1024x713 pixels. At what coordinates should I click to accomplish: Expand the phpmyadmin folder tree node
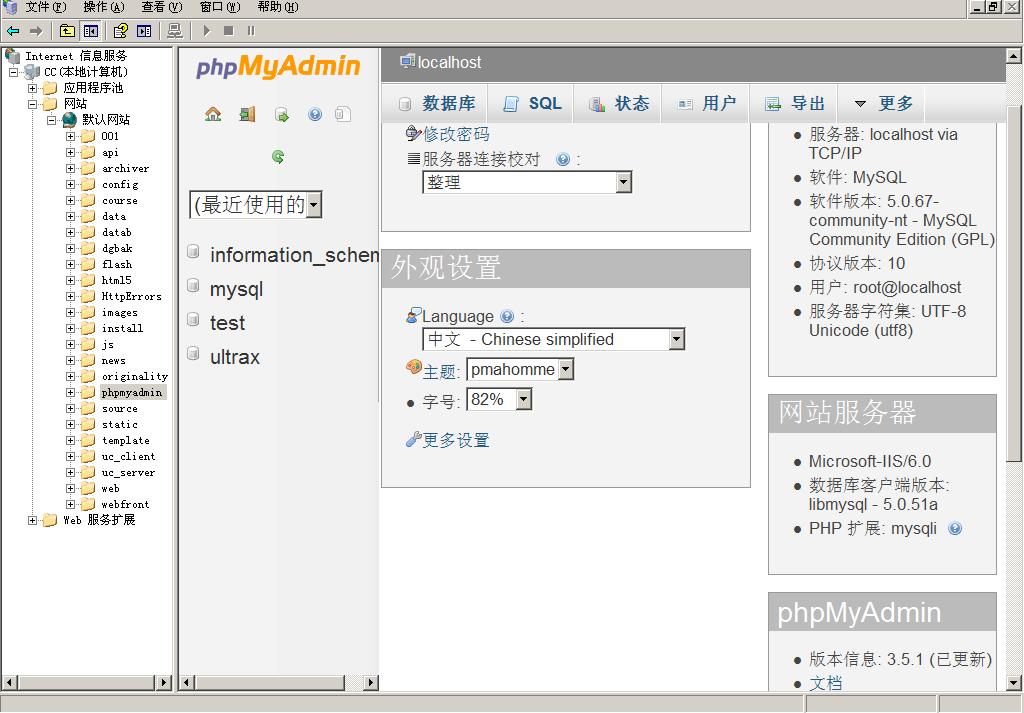point(71,393)
